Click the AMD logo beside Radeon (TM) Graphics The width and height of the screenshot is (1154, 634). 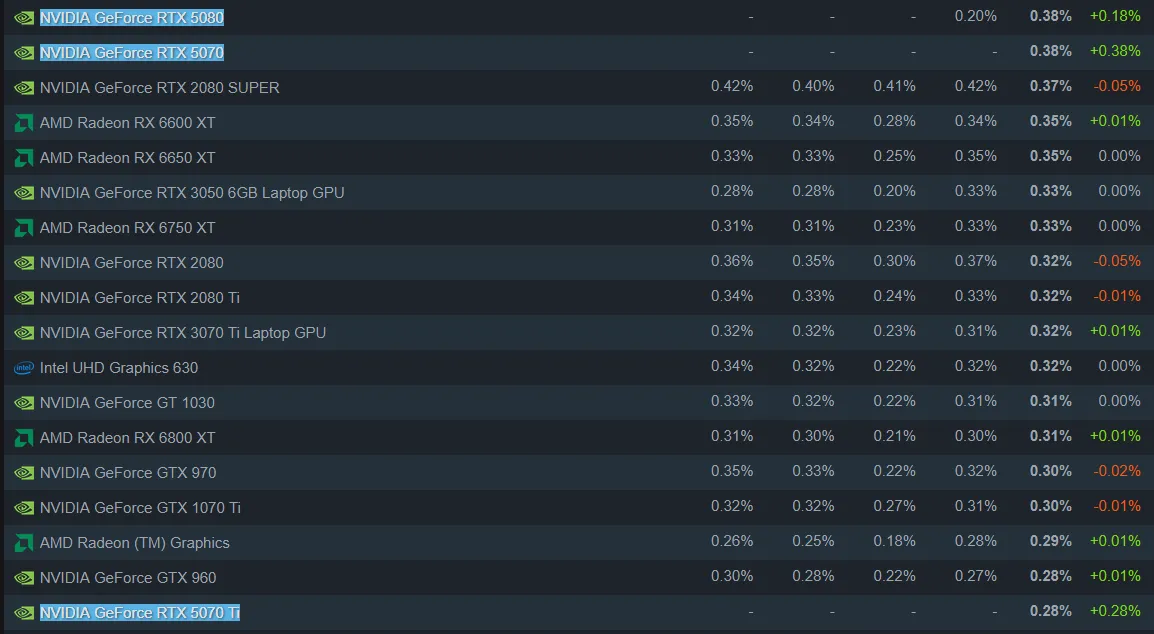pos(24,543)
